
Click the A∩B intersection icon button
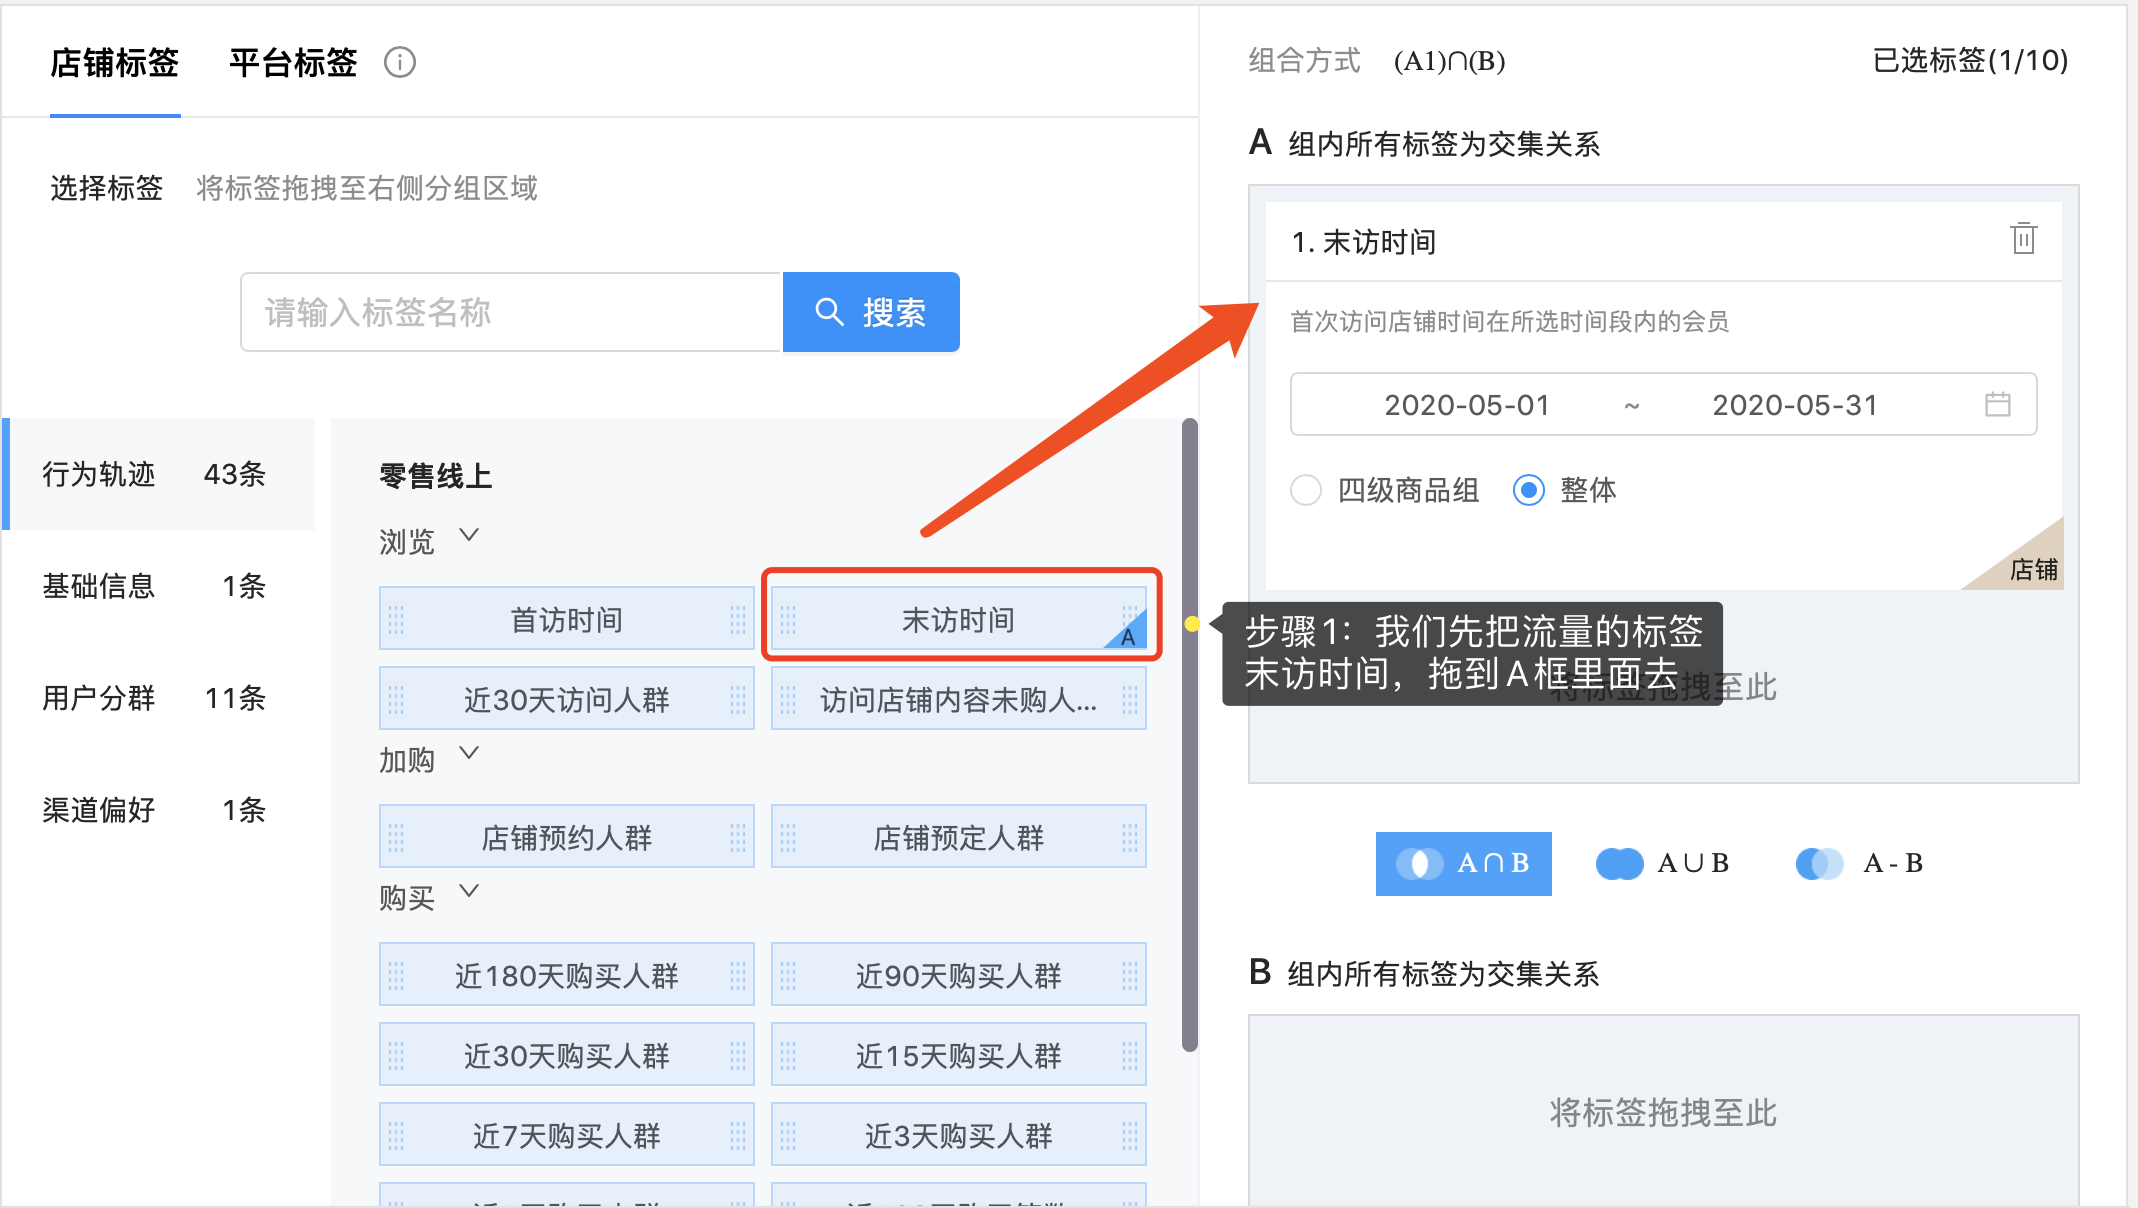1420,863
